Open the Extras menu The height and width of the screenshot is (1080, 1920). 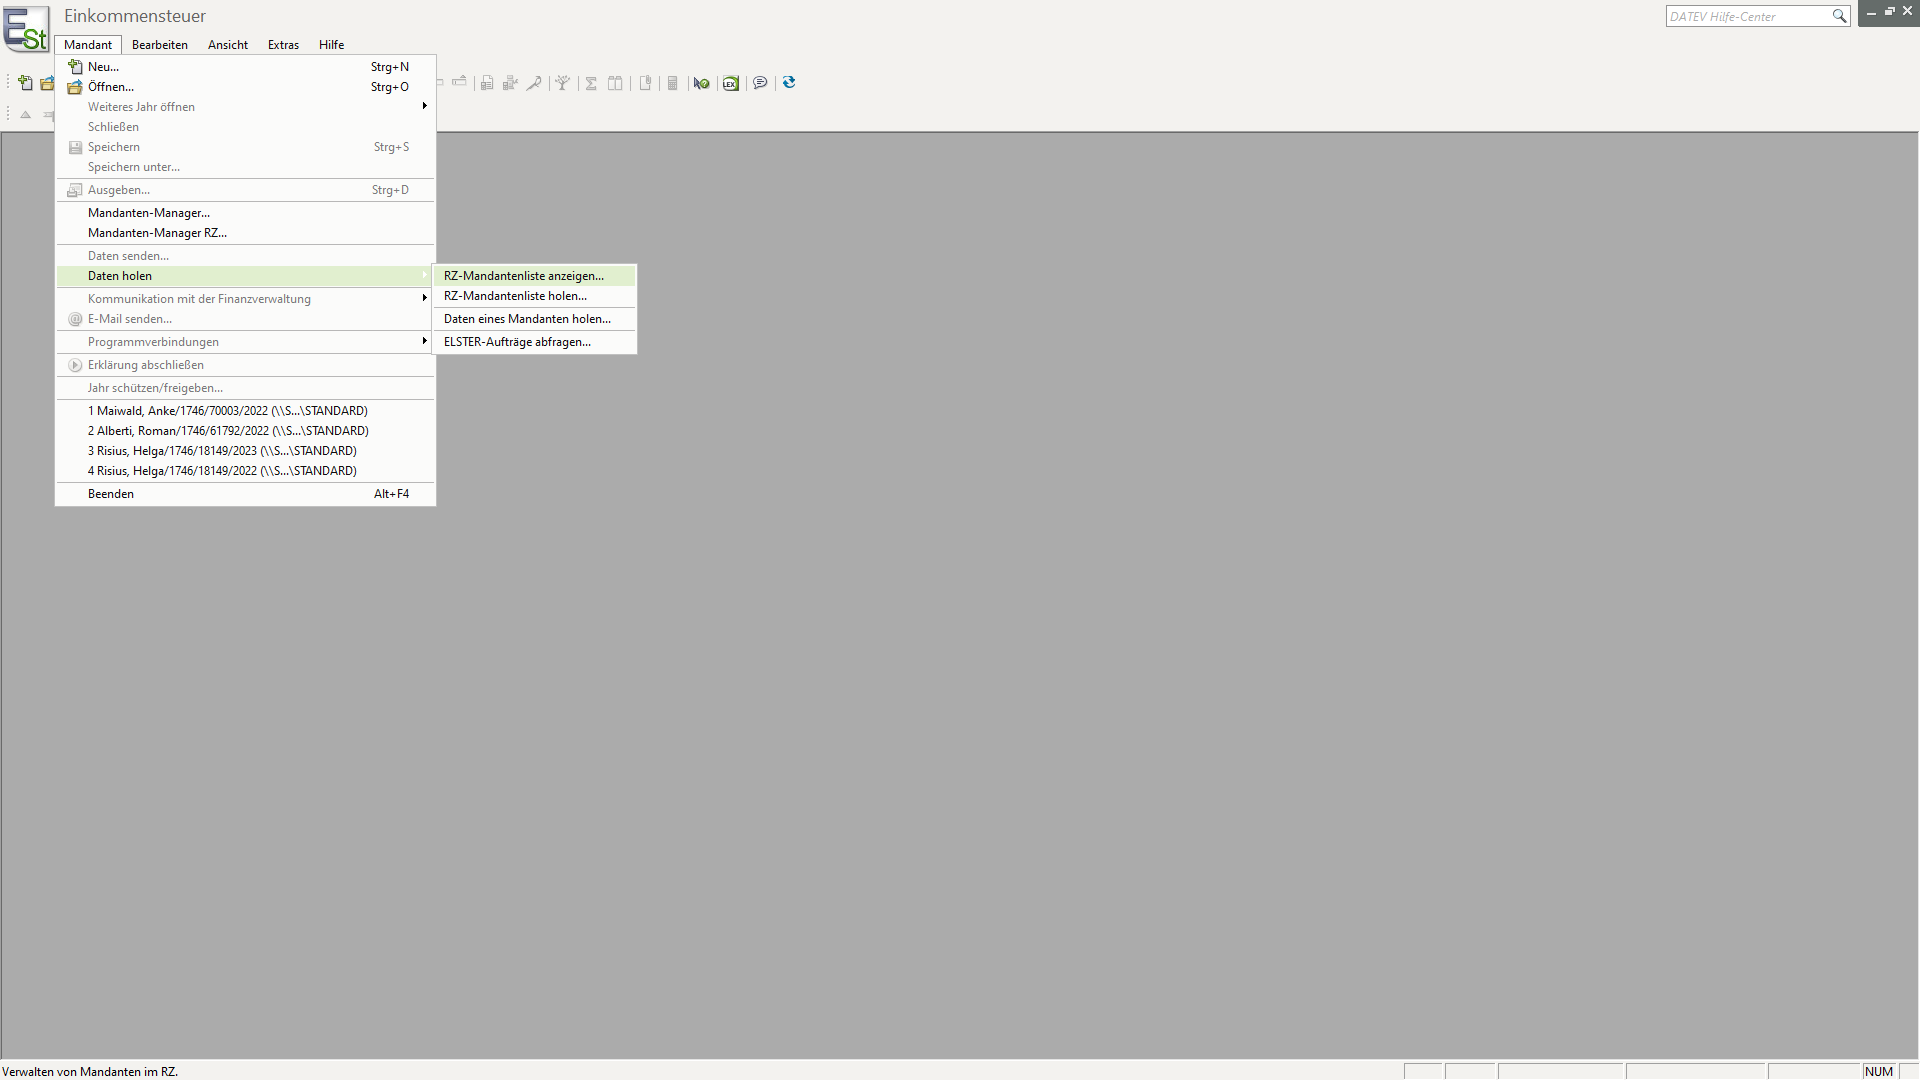tap(283, 45)
